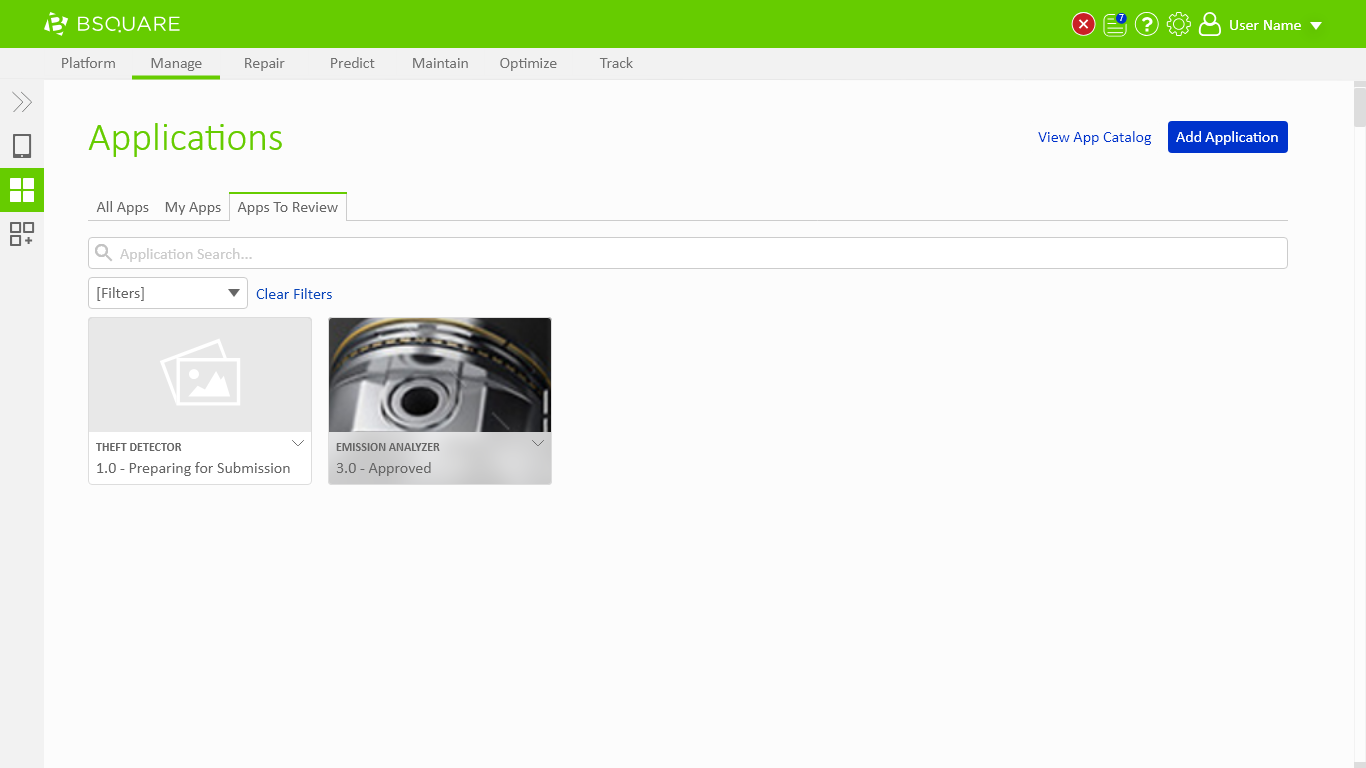Open the notifications list icon
Viewport: 1366px width, 768px height.
click(x=1115, y=25)
